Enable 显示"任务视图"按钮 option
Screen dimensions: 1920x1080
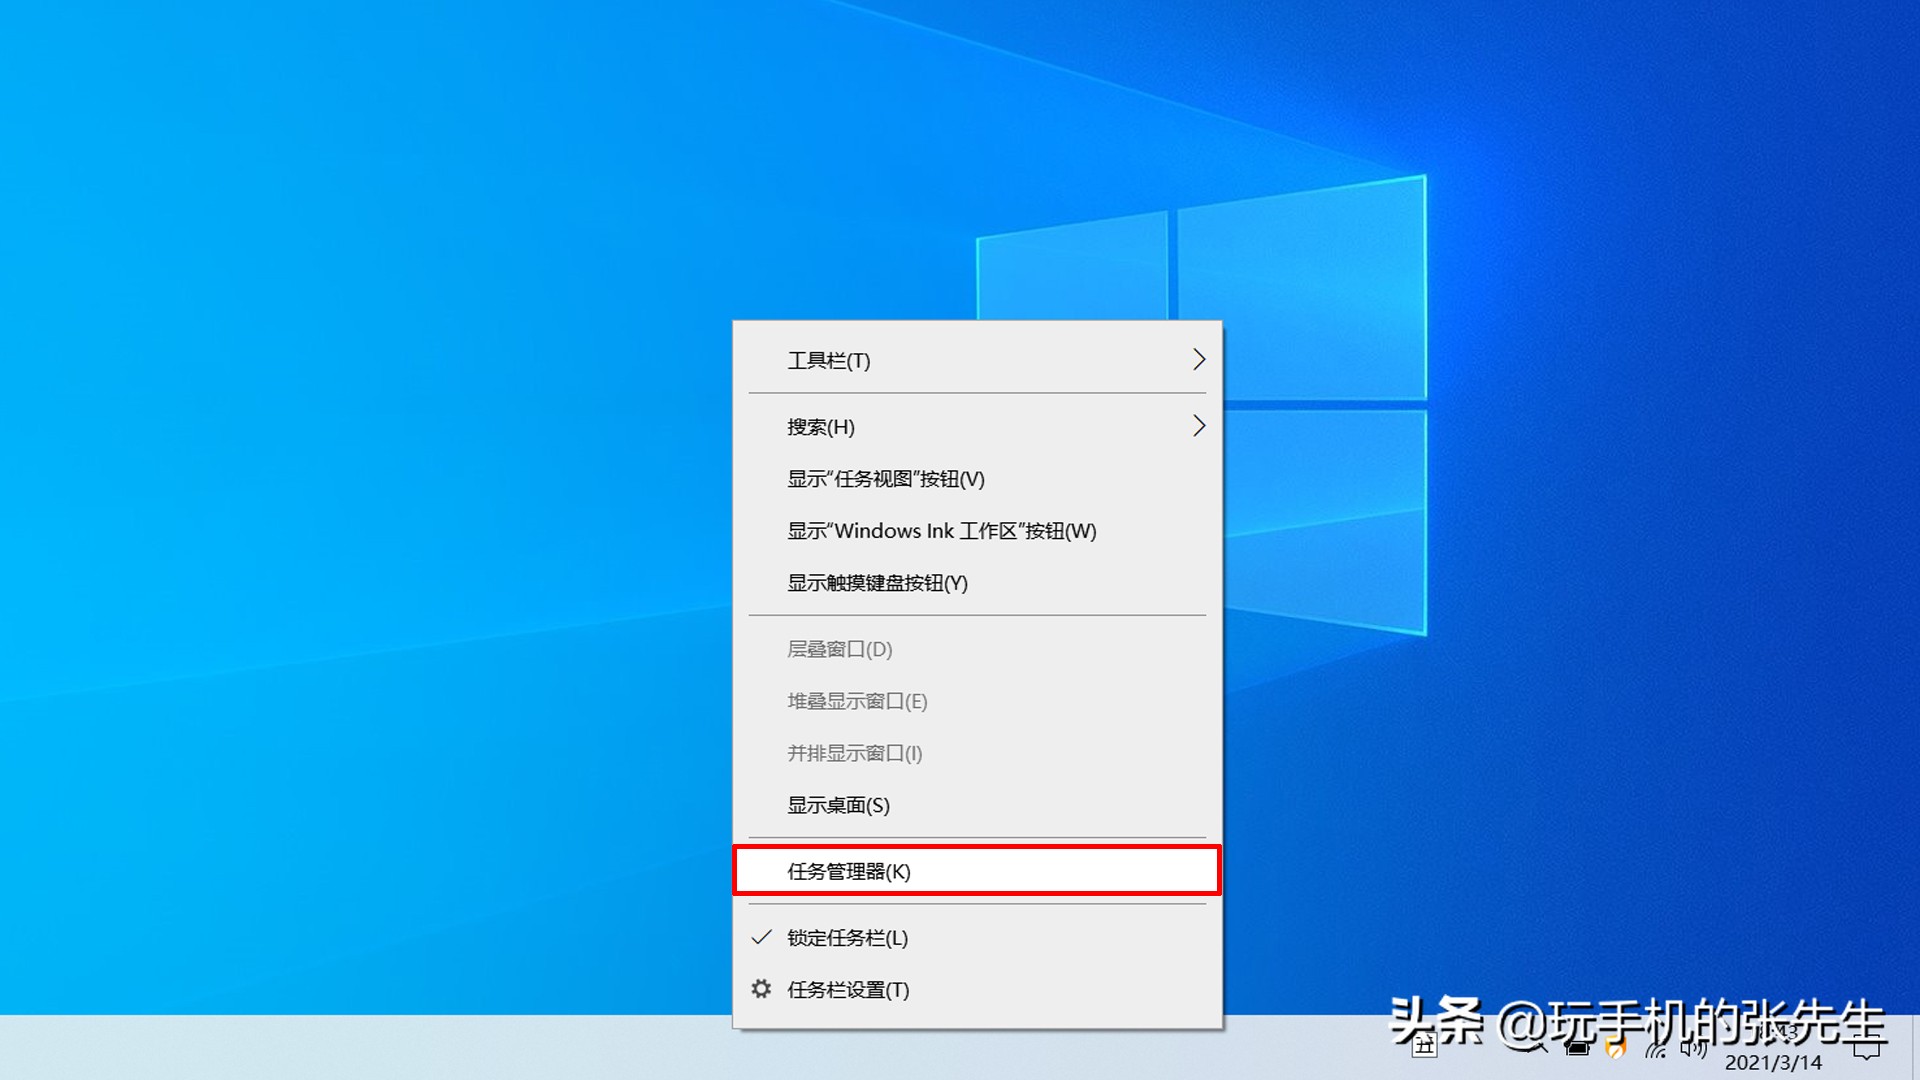click(x=884, y=479)
